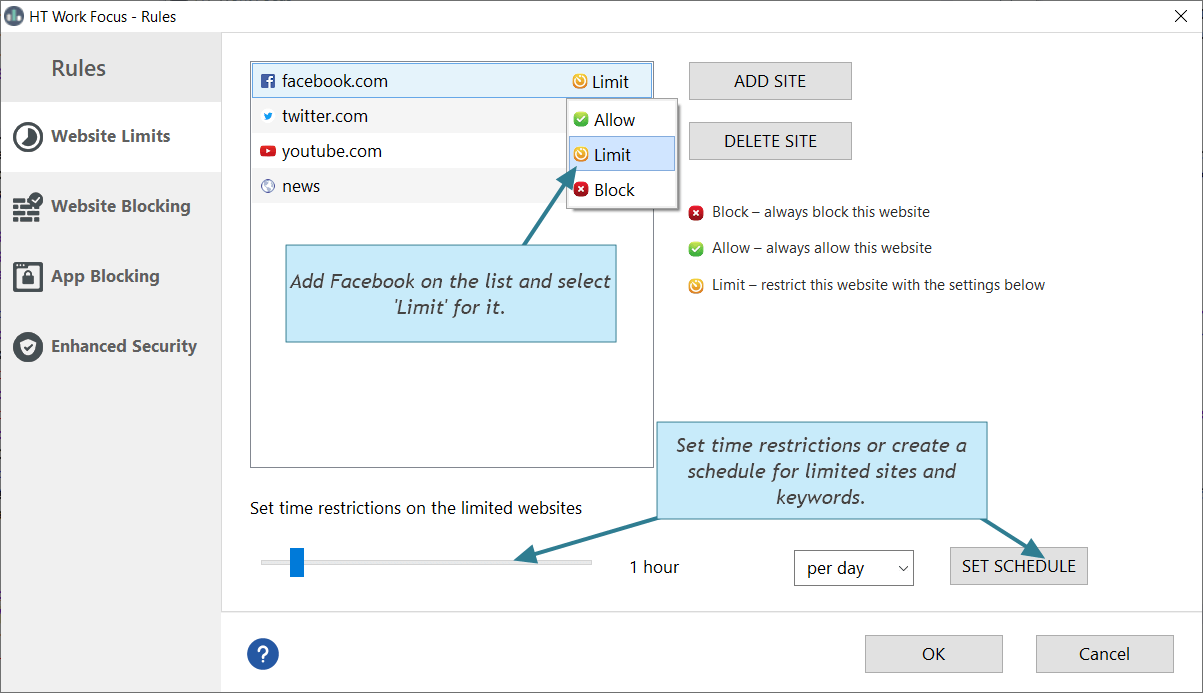Screen dimensions: 1203x693
Task: Click the App Blocking lock icon
Action: pos(27,277)
